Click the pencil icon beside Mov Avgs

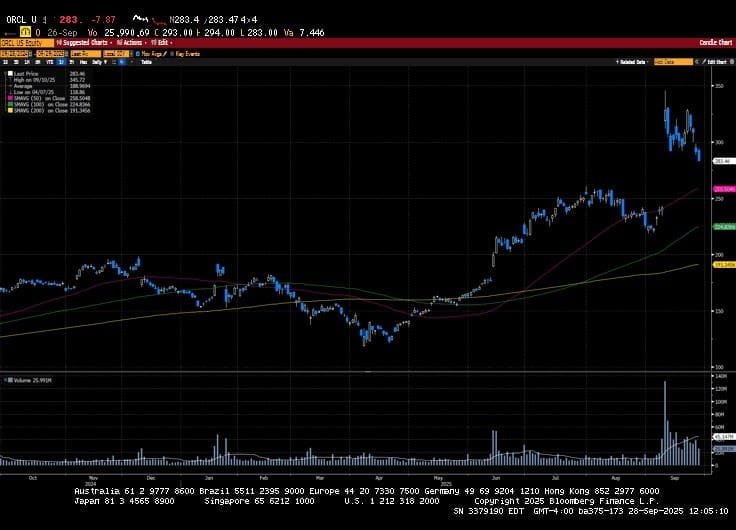[164, 53]
